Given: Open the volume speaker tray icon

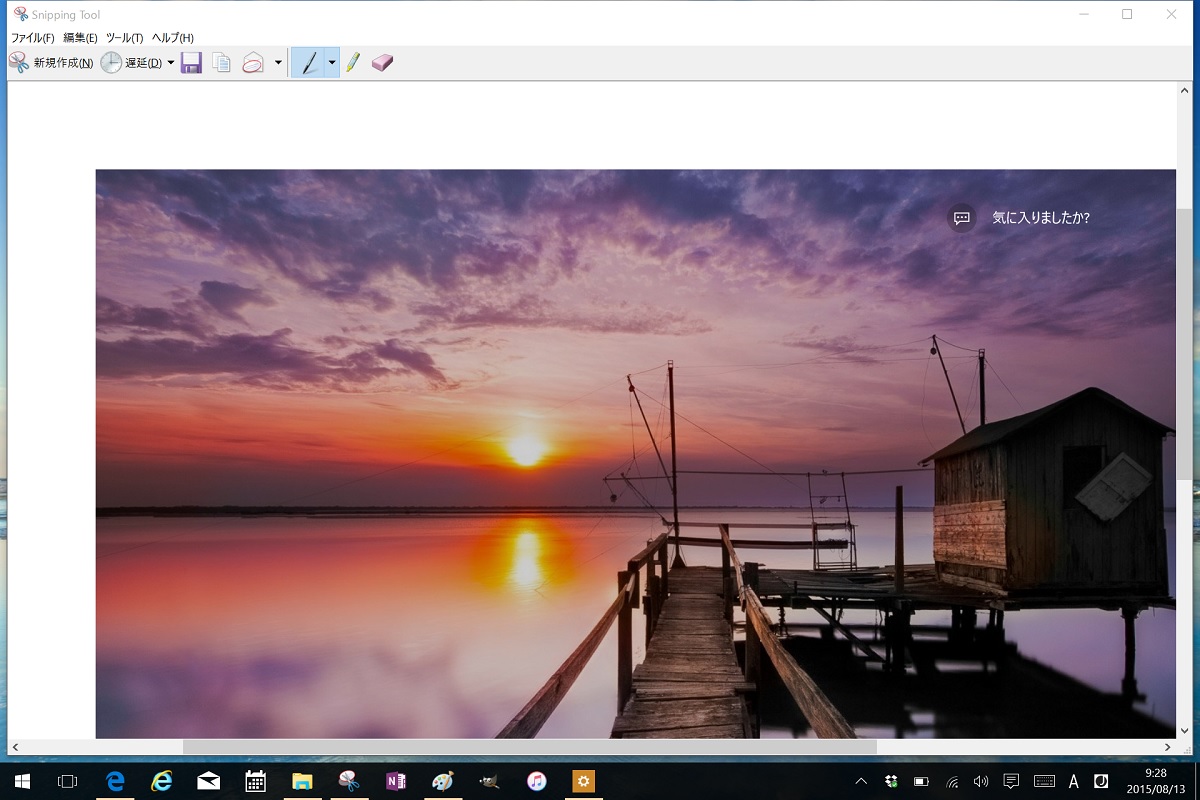Looking at the screenshot, I should coord(981,781).
